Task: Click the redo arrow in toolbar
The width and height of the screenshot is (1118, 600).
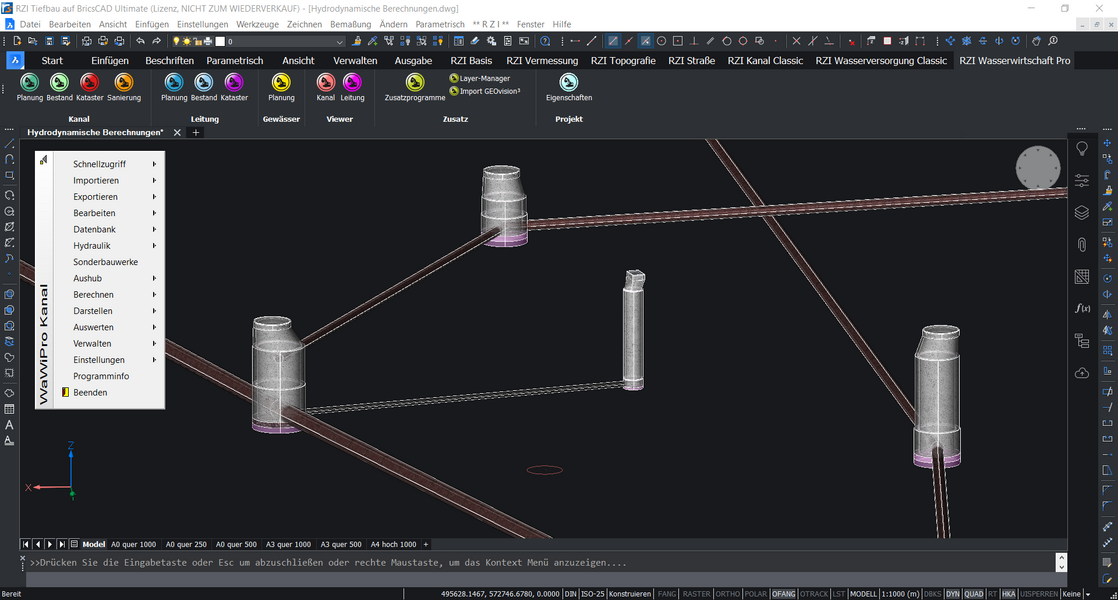Action: coord(156,41)
